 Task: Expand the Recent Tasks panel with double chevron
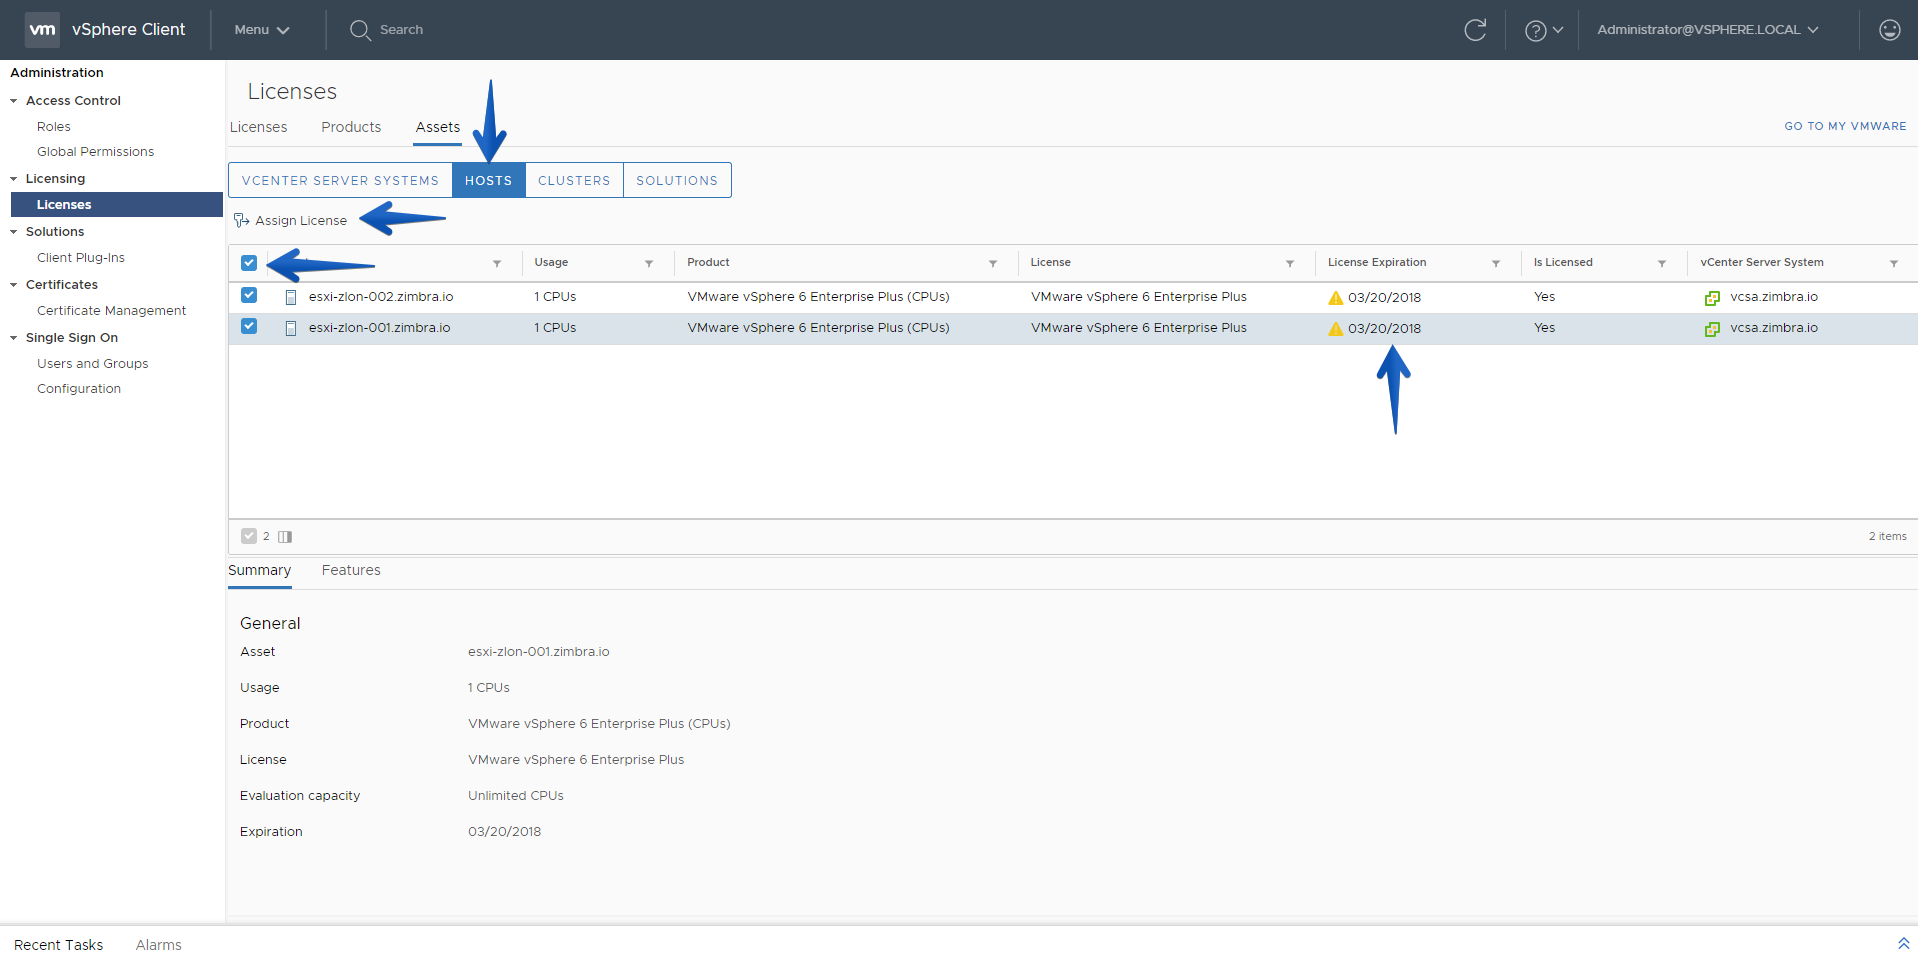tap(1903, 944)
